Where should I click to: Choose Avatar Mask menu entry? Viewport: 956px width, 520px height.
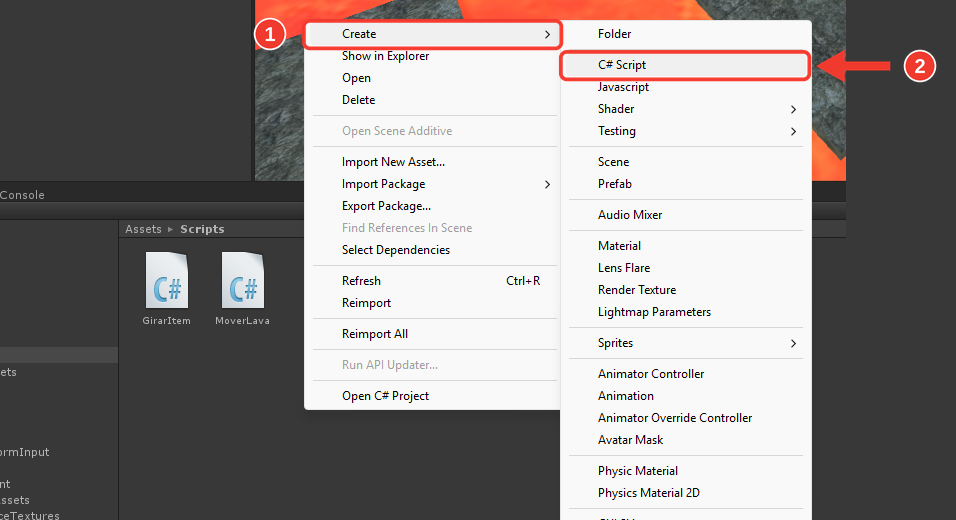click(x=685, y=440)
